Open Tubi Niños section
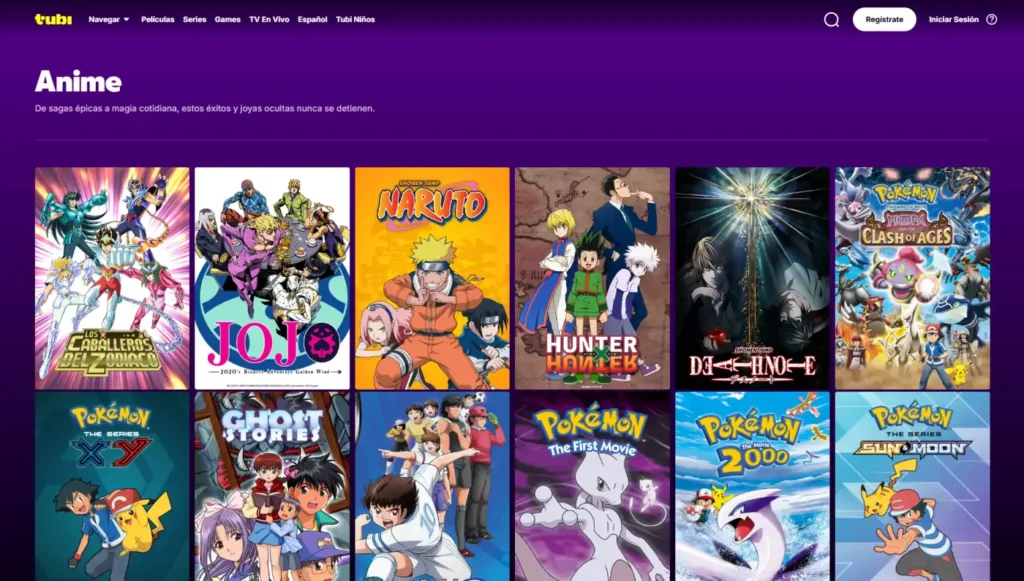1024x581 pixels. [355, 20]
